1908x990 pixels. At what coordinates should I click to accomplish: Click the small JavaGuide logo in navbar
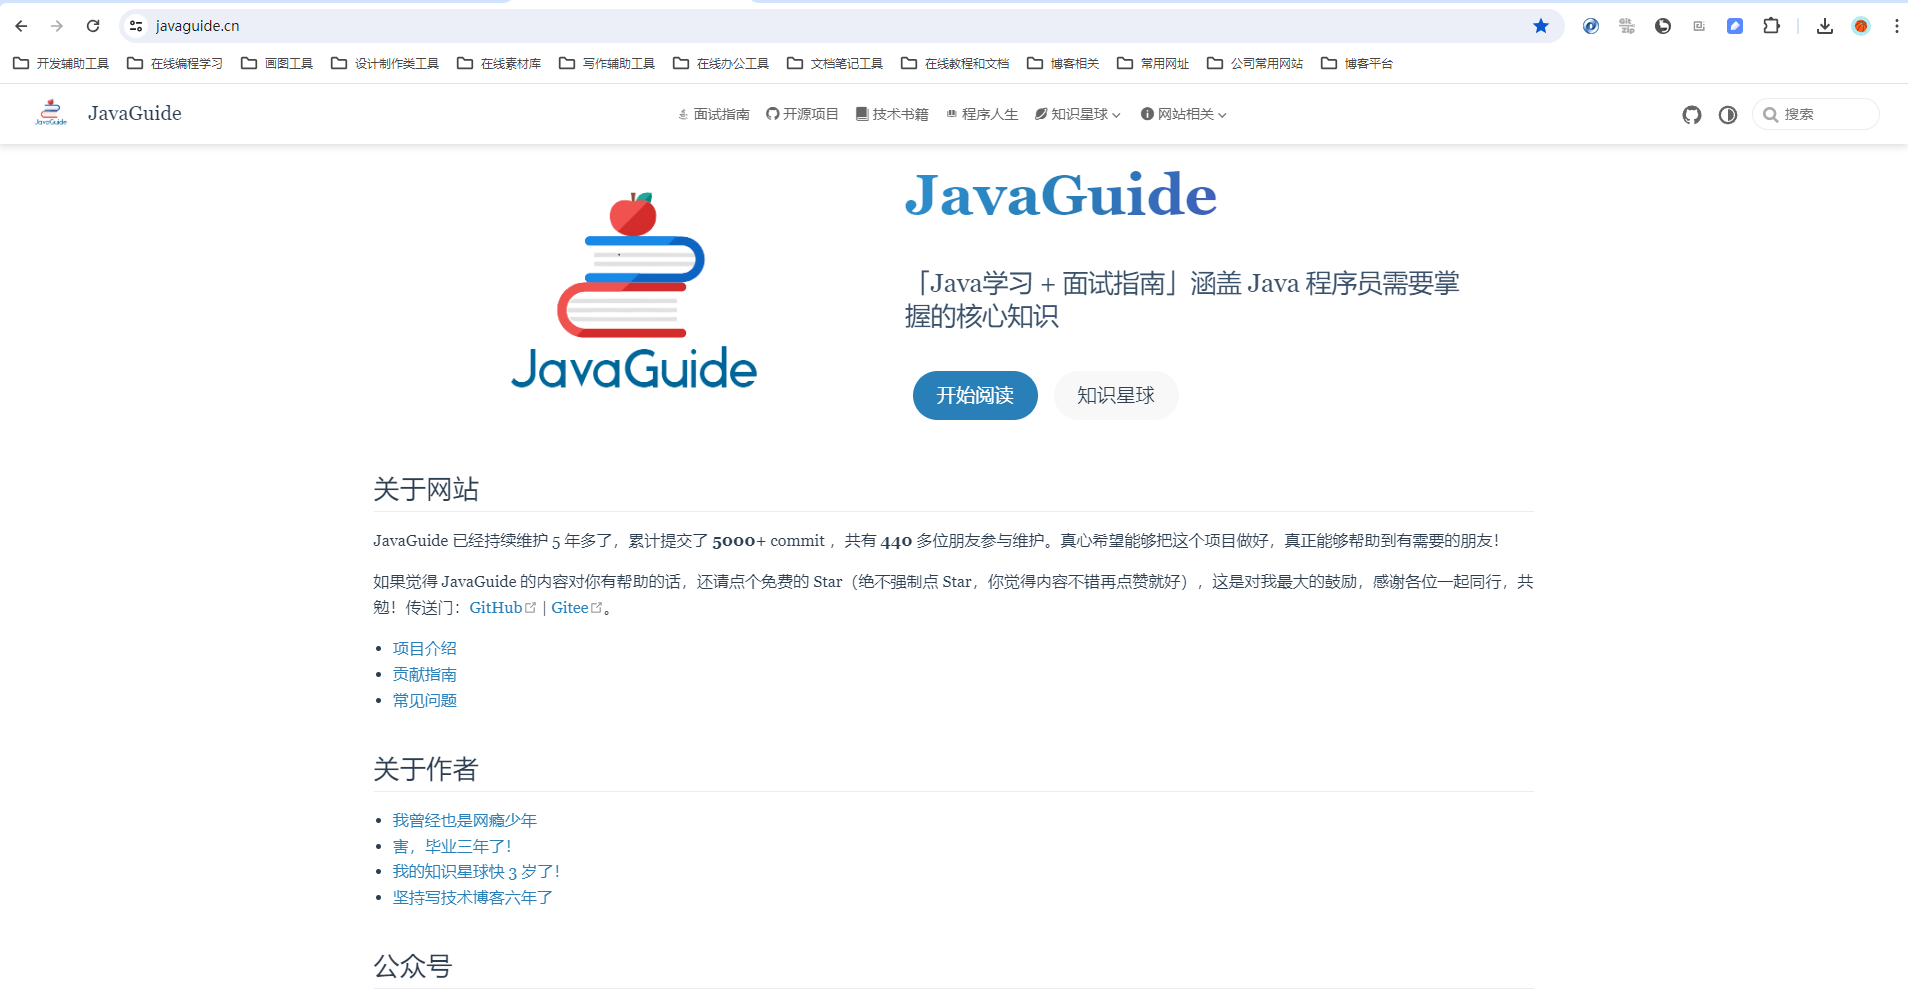[51, 113]
